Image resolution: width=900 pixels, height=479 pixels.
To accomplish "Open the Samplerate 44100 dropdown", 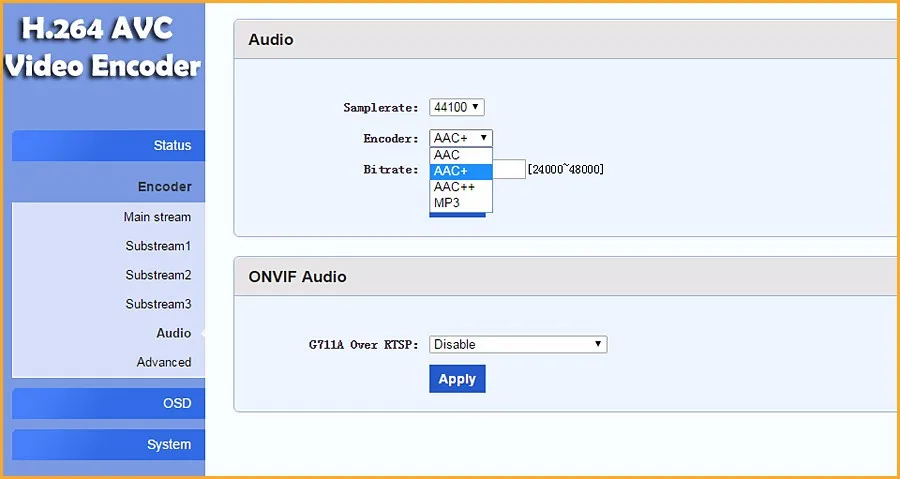I will [457, 107].
